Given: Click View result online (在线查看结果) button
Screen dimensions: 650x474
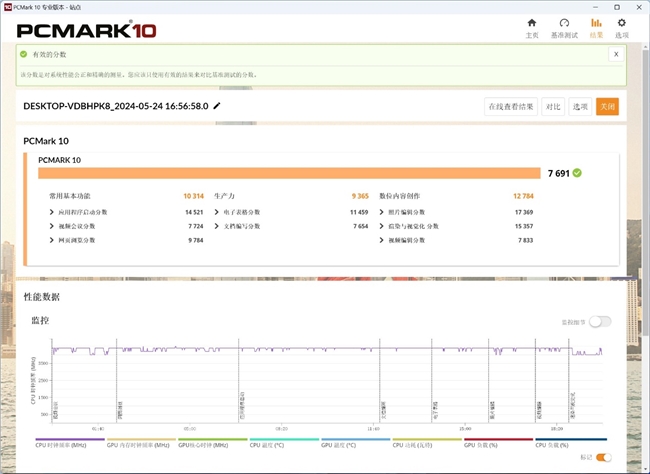Looking at the screenshot, I should 511,107.
